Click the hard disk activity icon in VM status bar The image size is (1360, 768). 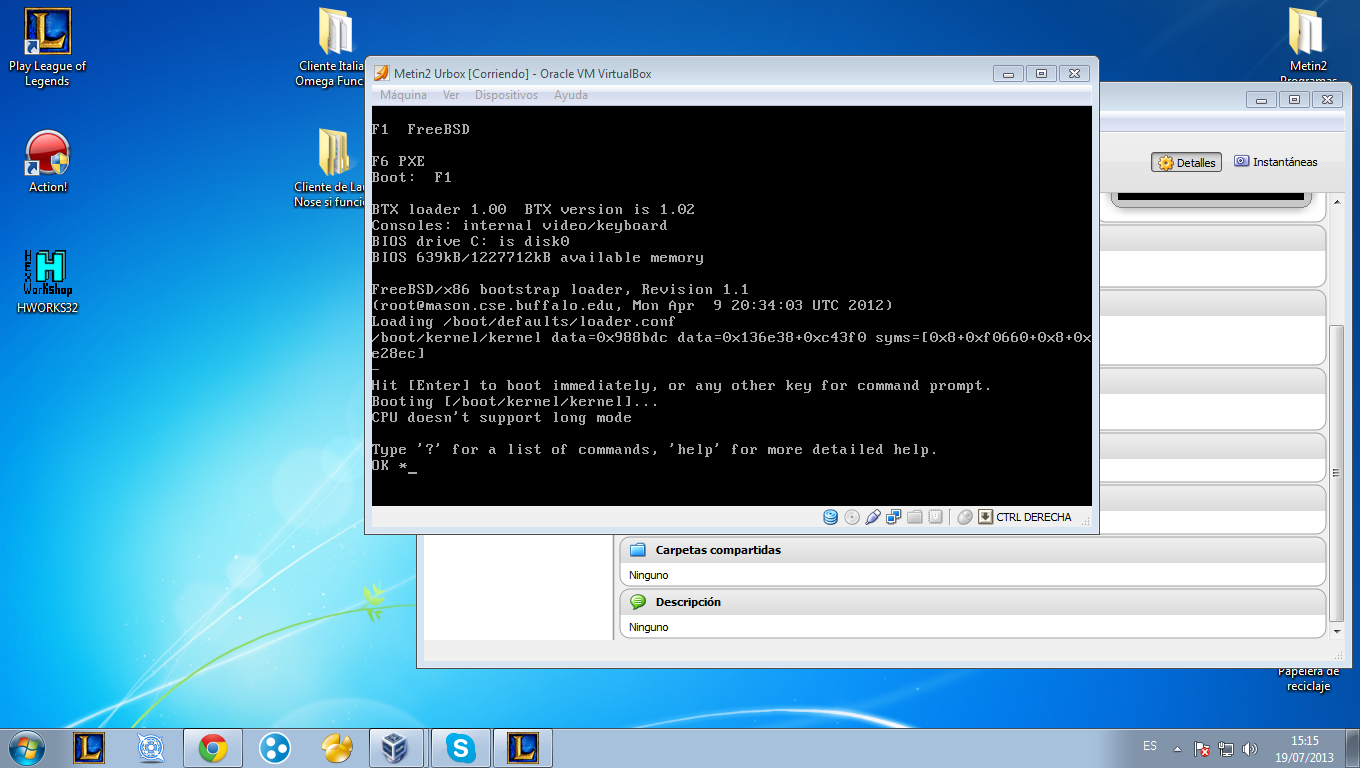click(x=830, y=517)
